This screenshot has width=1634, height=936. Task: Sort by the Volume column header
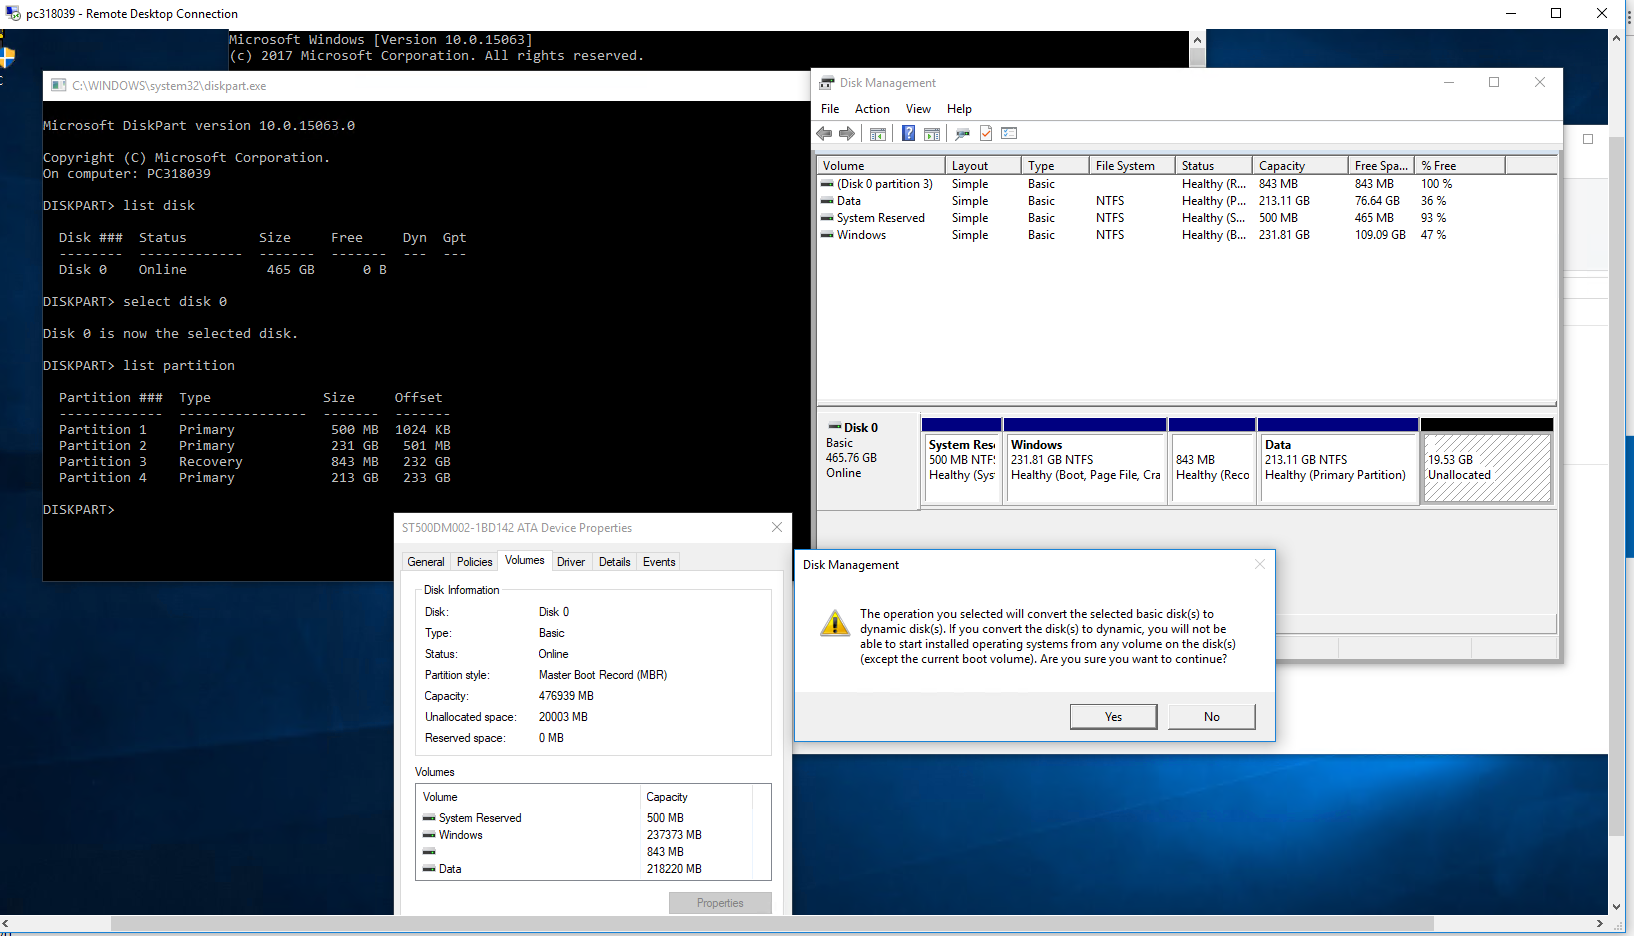pyautogui.click(x=881, y=166)
